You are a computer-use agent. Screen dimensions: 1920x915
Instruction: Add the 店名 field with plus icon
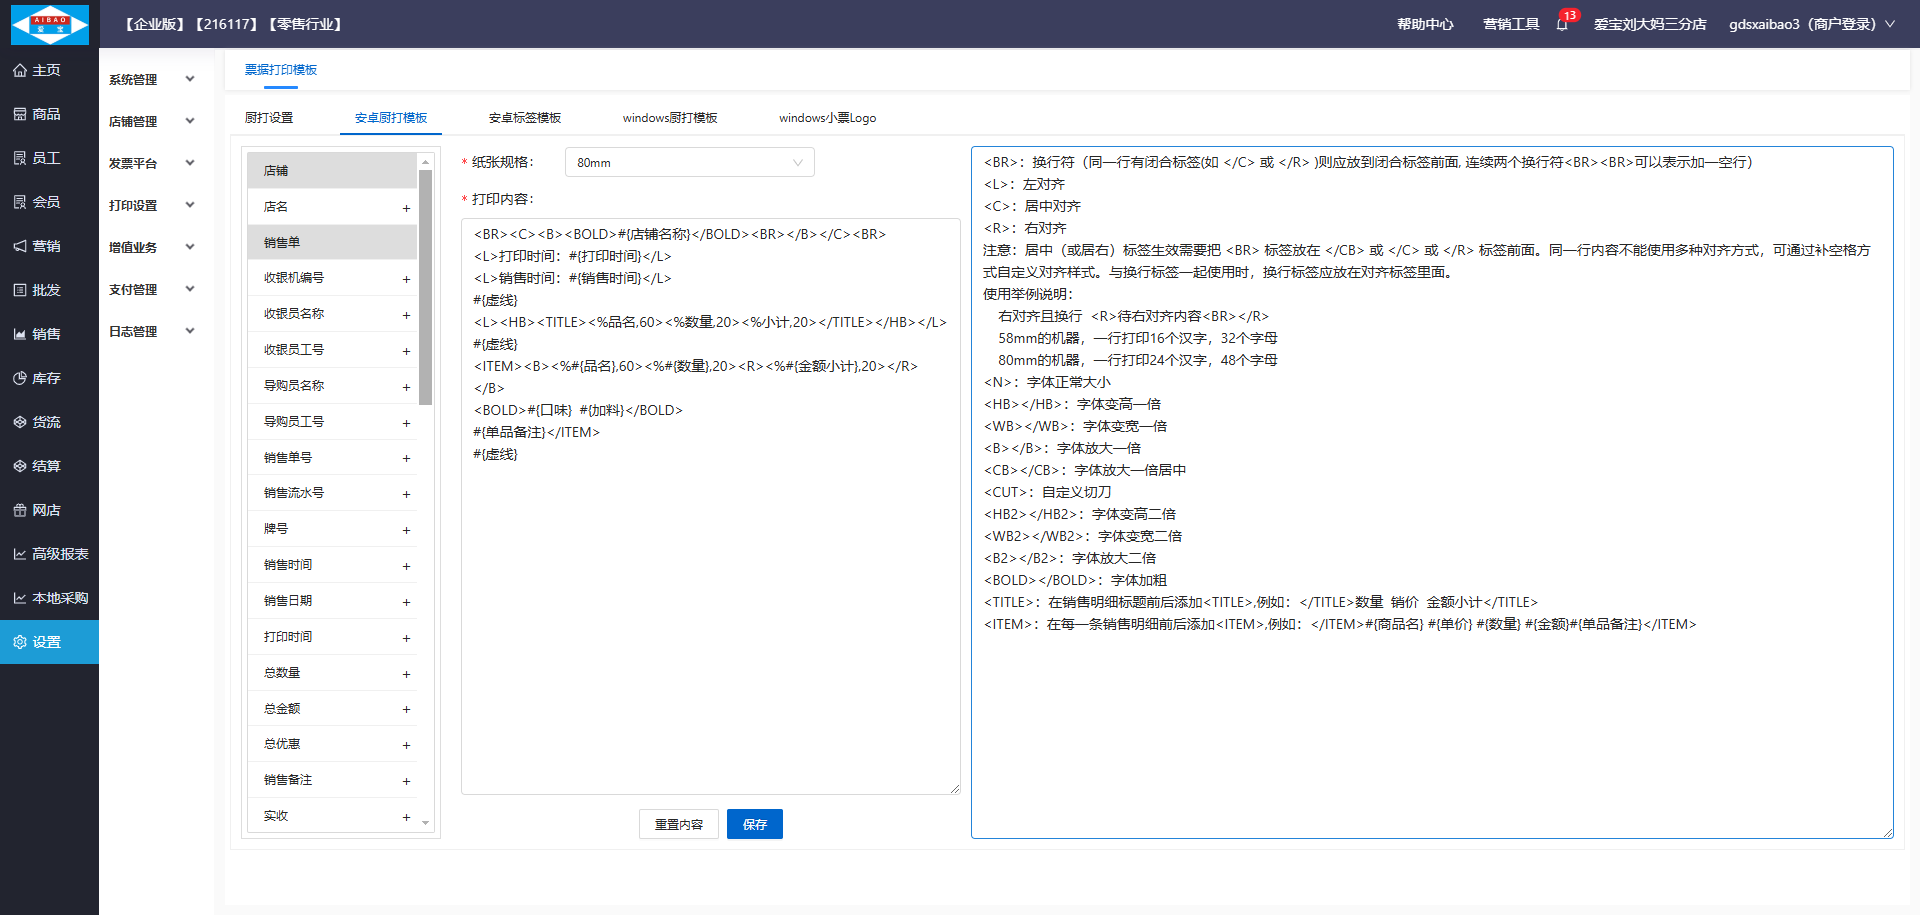406,208
